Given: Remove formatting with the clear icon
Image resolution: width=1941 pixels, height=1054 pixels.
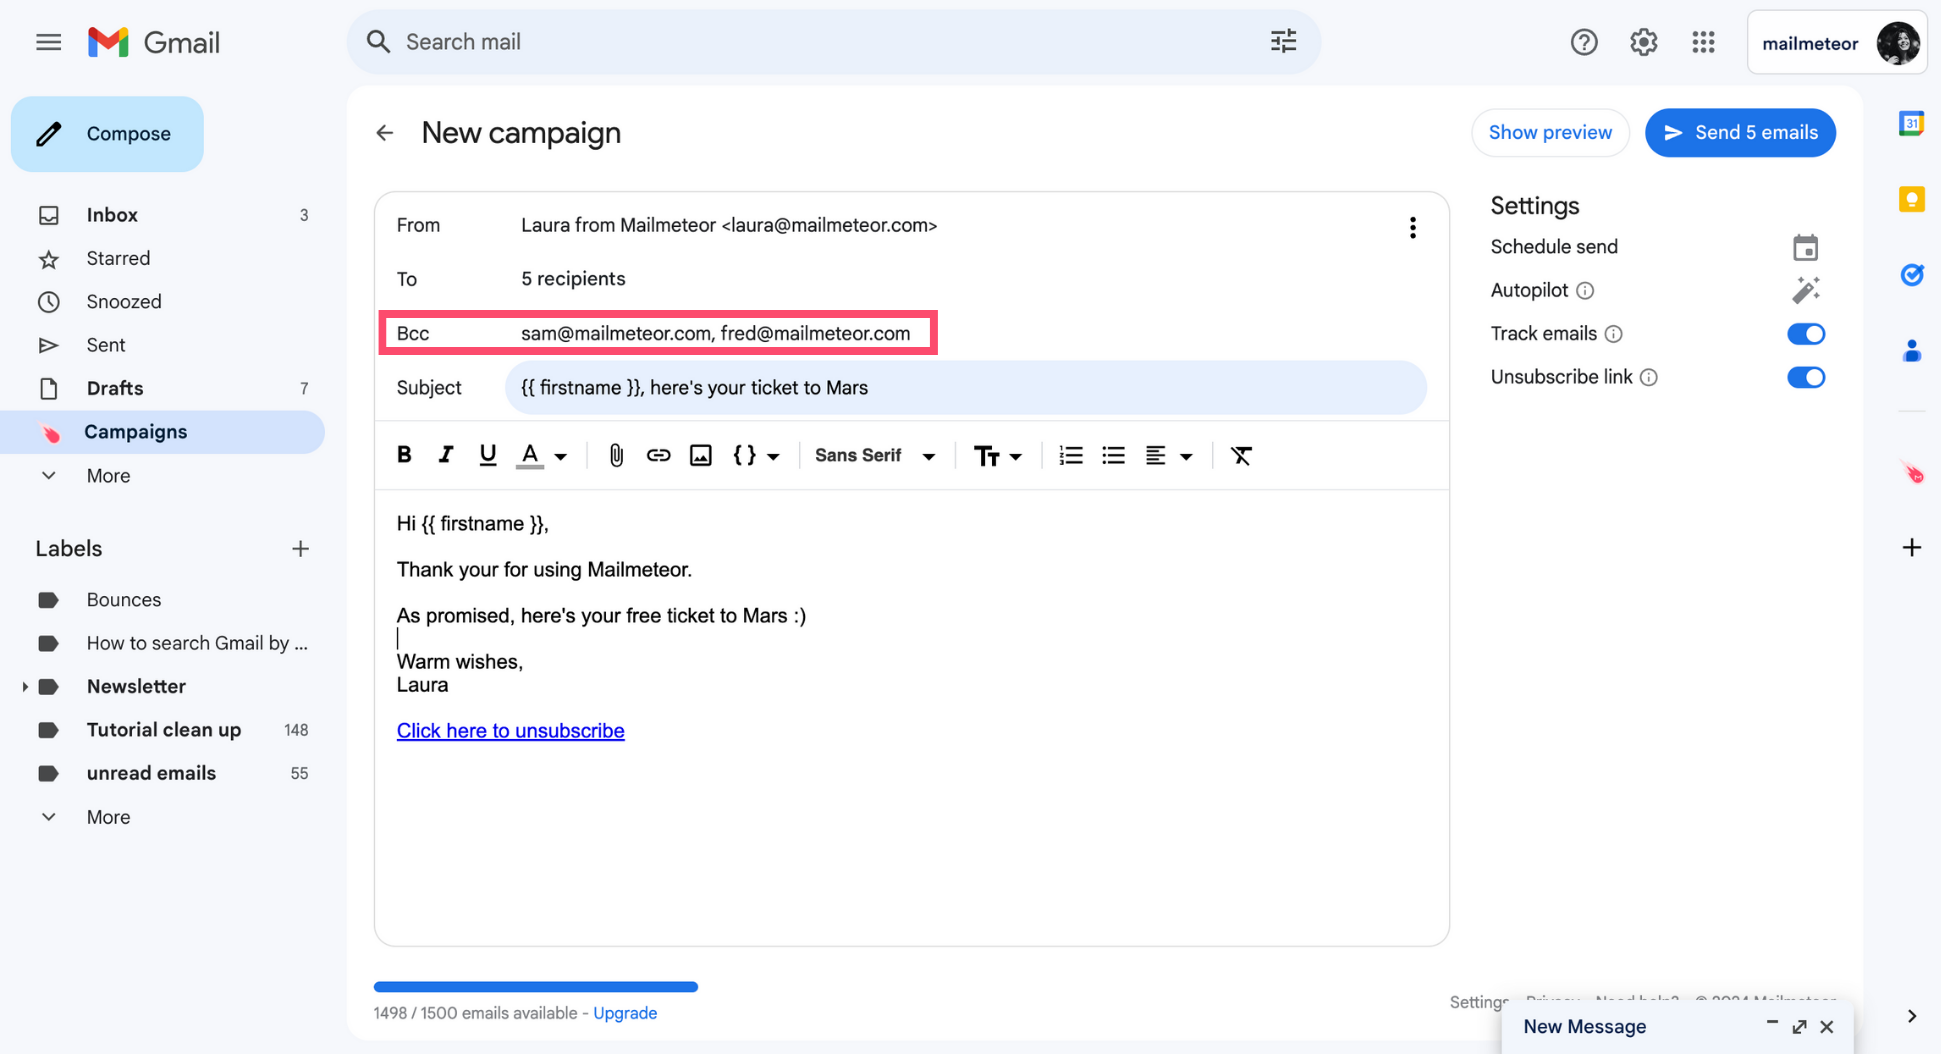Looking at the screenshot, I should 1241,455.
